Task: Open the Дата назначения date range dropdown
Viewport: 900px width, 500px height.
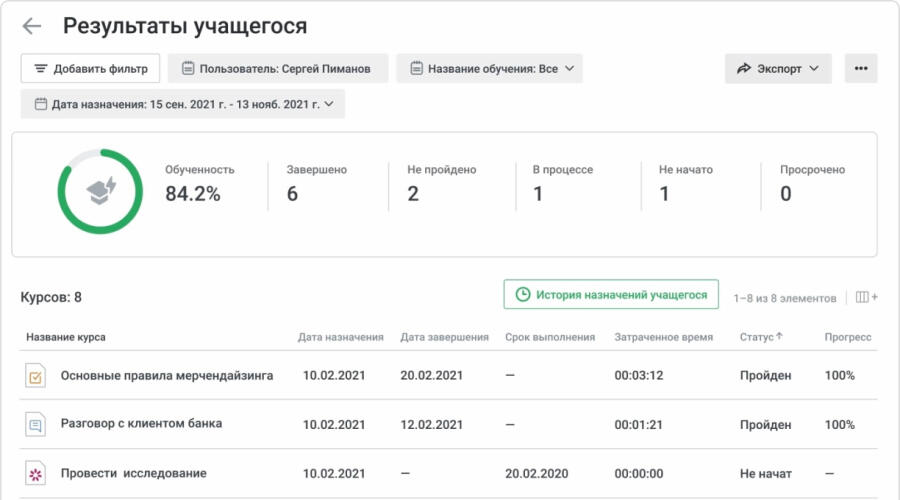Action: tap(183, 104)
